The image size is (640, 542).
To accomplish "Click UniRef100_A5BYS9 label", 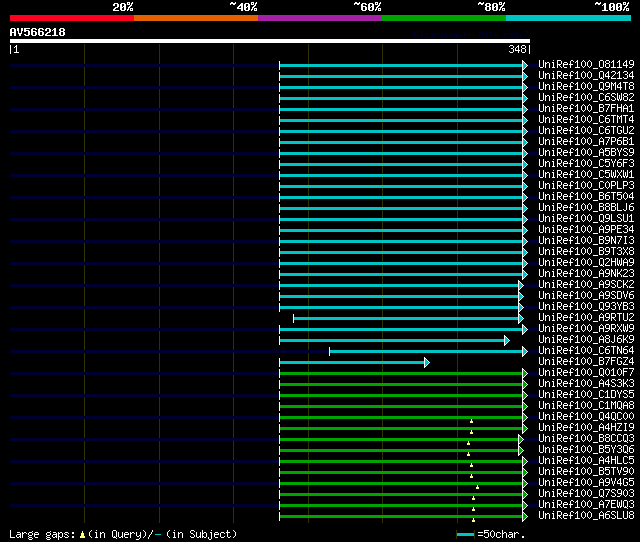I will tap(586, 153).
